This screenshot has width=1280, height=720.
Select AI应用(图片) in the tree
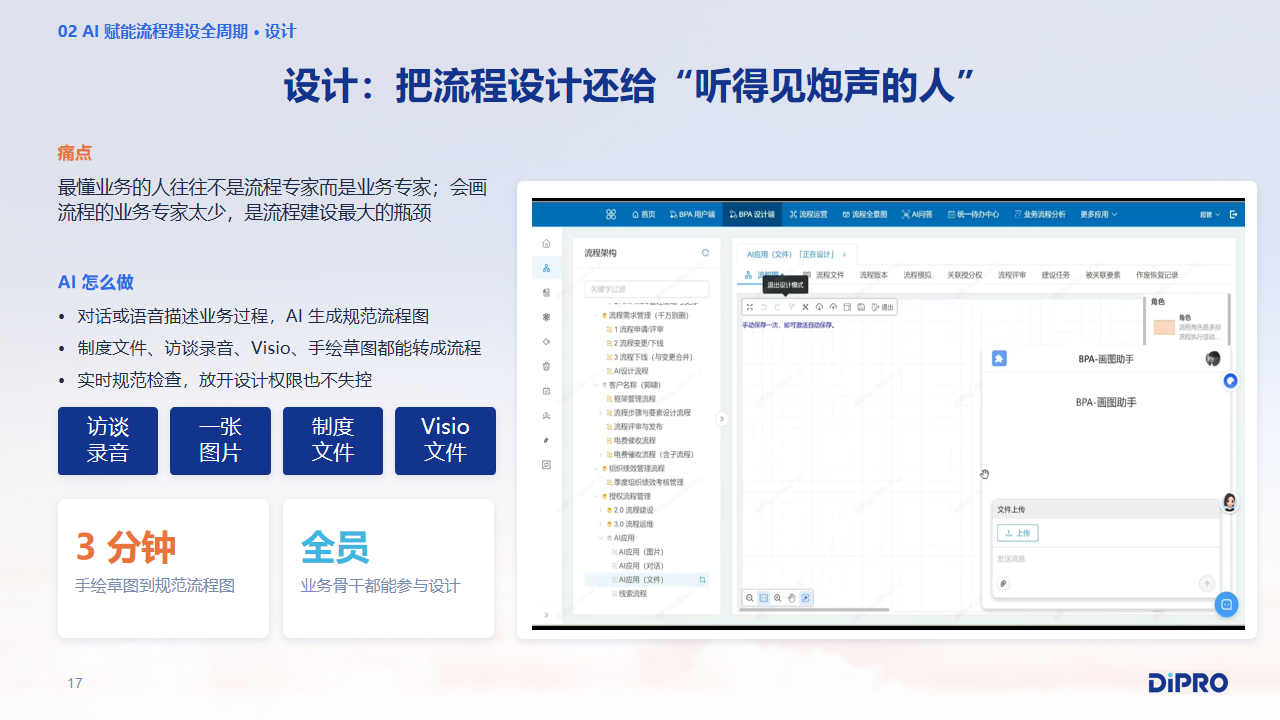(x=641, y=552)
